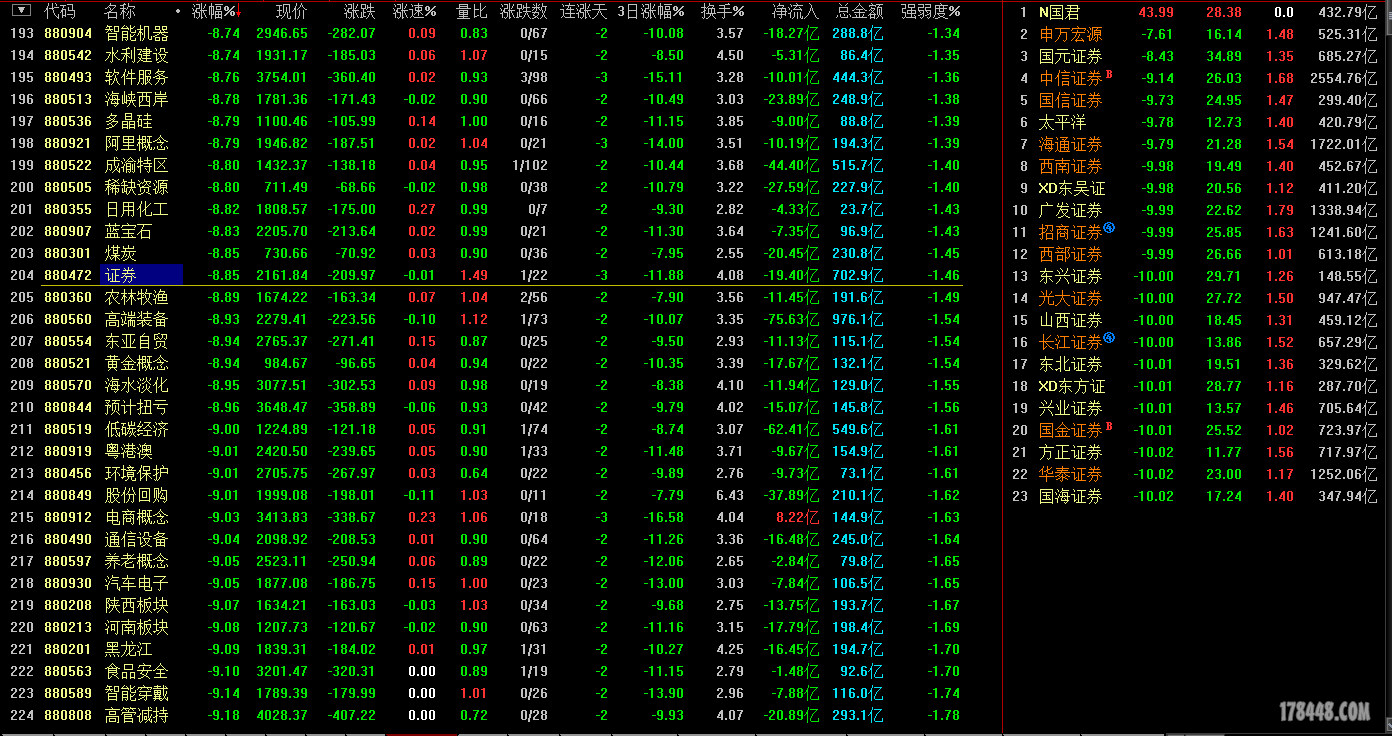
Task: Select the 多晶硅 sector name
Action: pos(129,121)
